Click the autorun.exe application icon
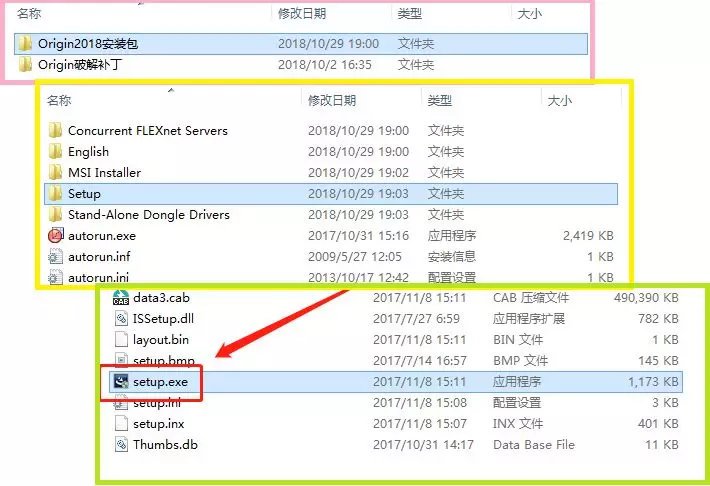710x486 pixels. point(55,236)
